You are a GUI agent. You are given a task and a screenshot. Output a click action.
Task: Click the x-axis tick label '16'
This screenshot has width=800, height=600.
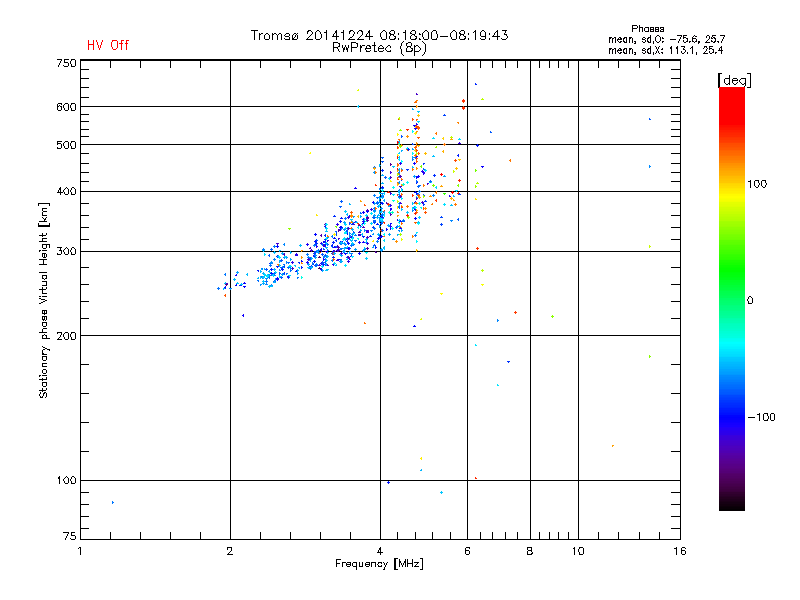click(x=680, y=551)
